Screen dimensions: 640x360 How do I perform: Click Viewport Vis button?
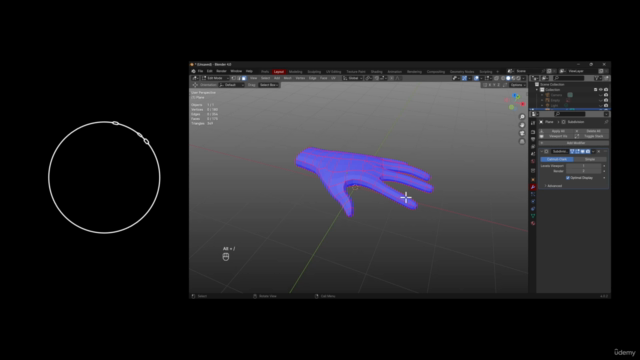[x=555, y=136]
